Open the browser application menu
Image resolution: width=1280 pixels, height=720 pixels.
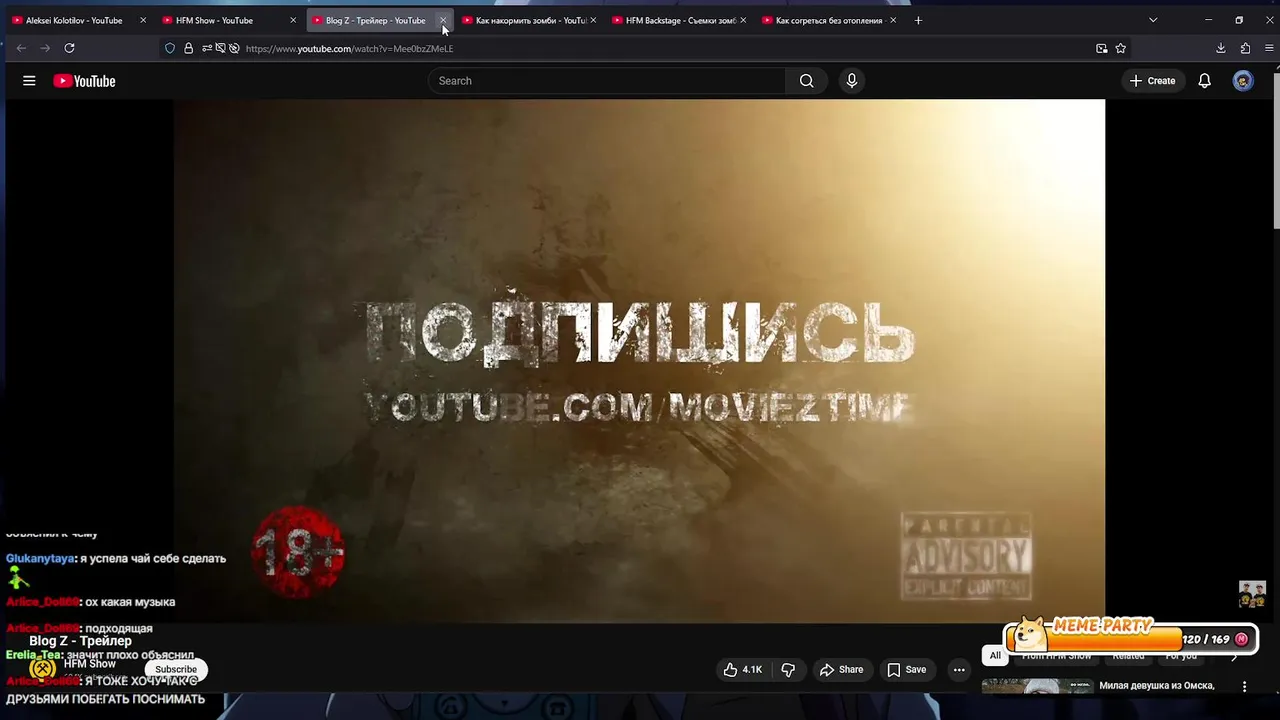click(1268, 48)
